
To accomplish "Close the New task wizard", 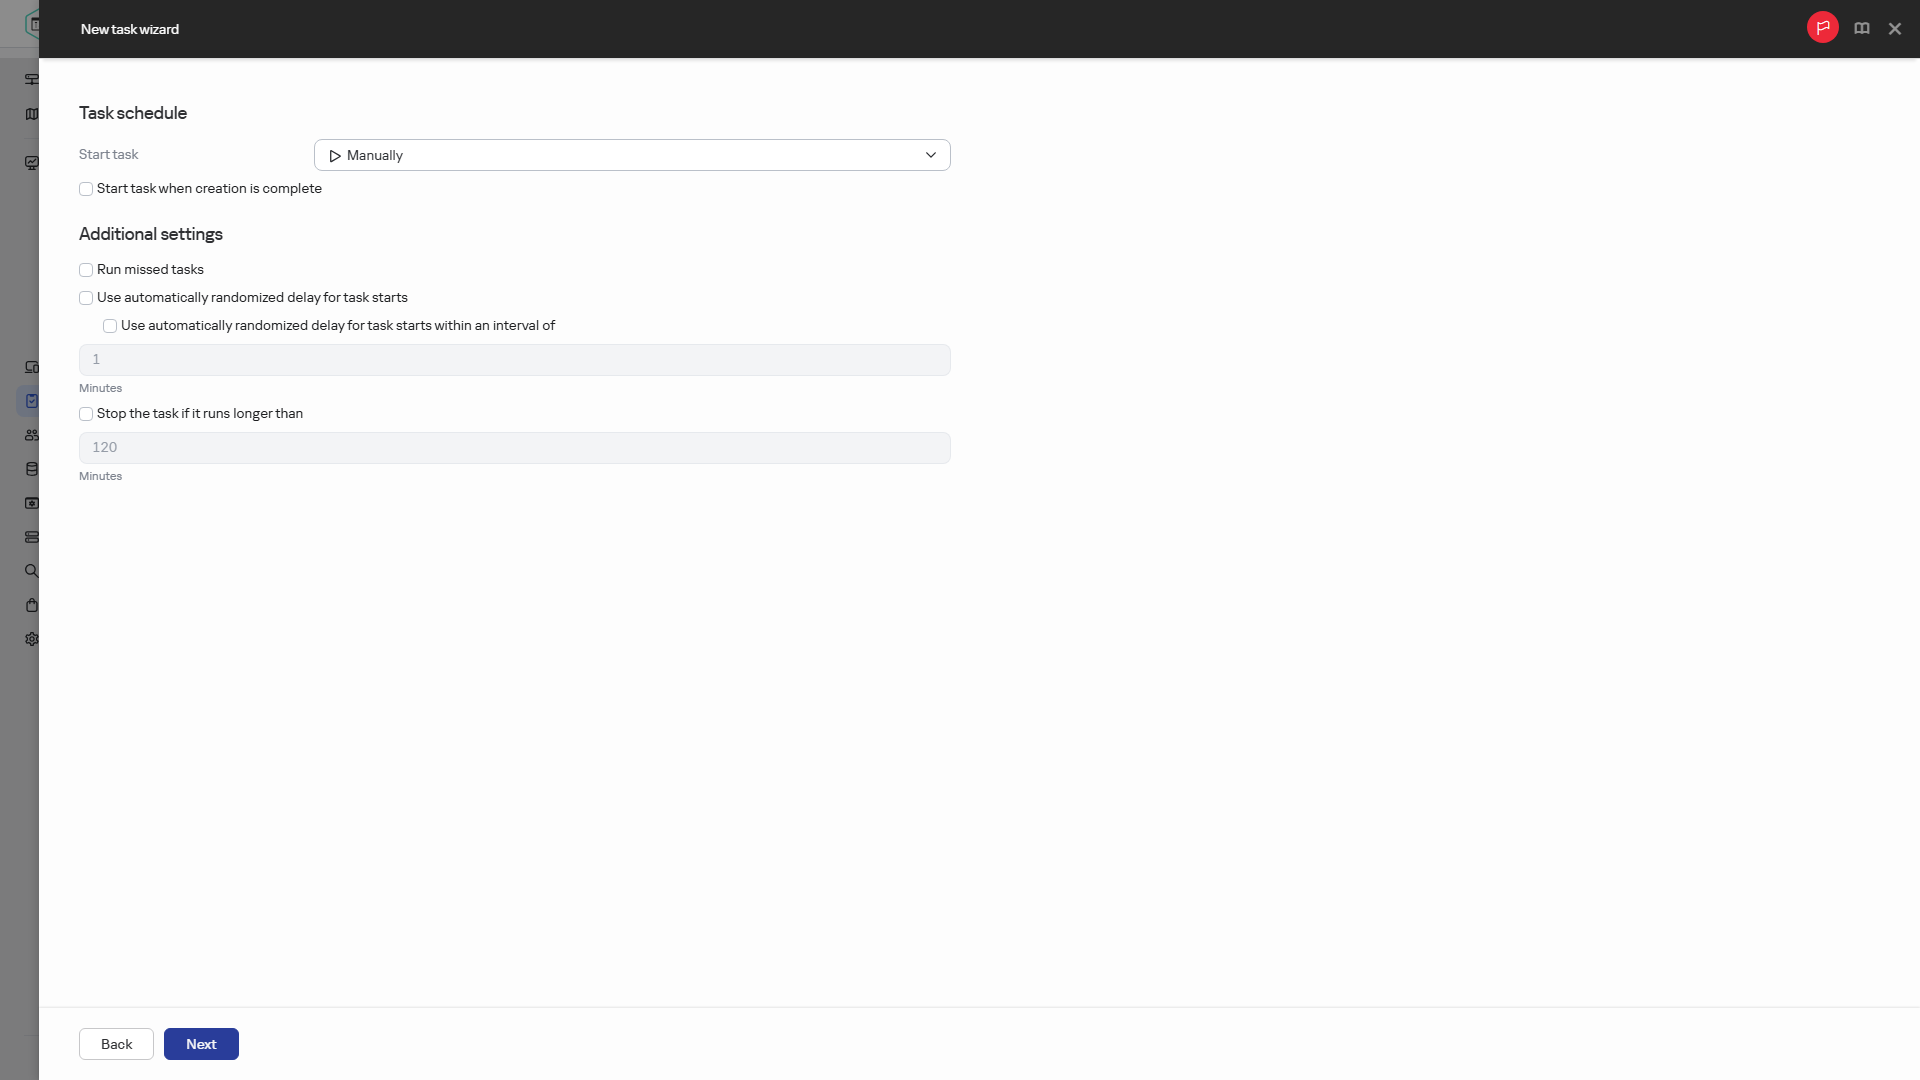I will tap(1894, 29).
